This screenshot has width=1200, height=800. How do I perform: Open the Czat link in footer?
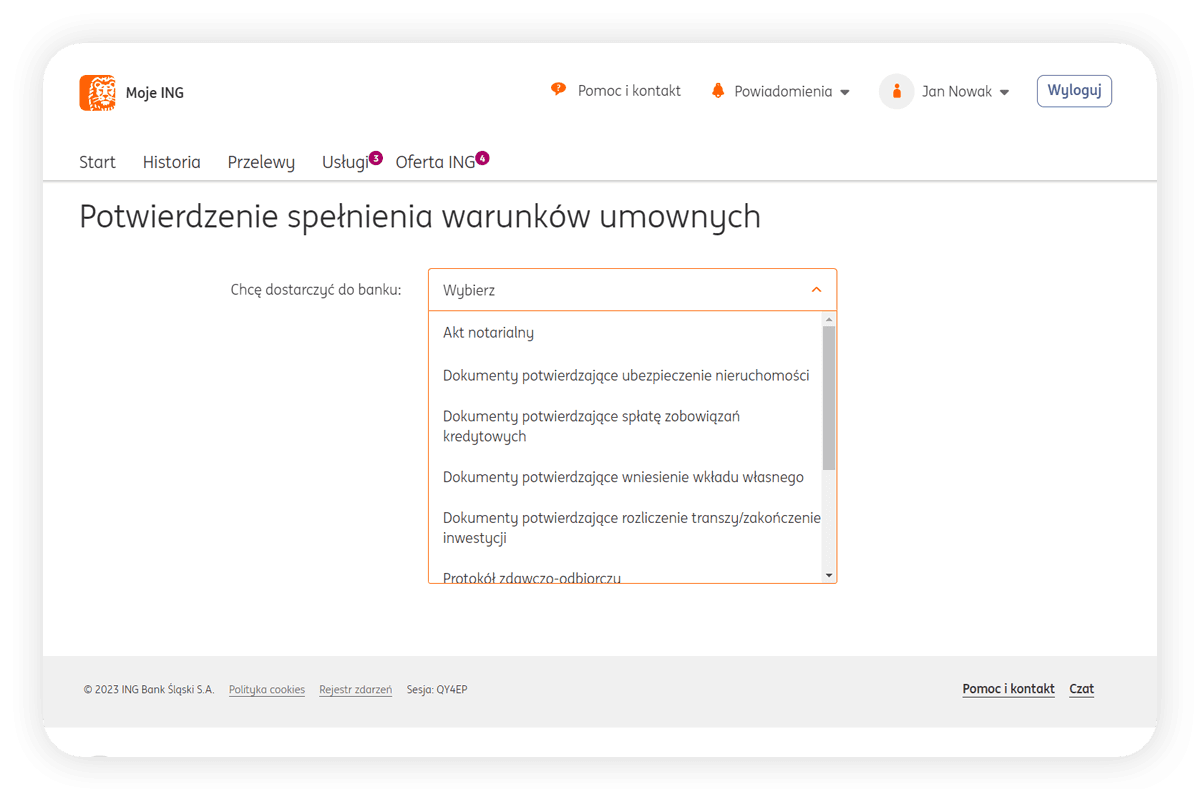coord(1081,689)
